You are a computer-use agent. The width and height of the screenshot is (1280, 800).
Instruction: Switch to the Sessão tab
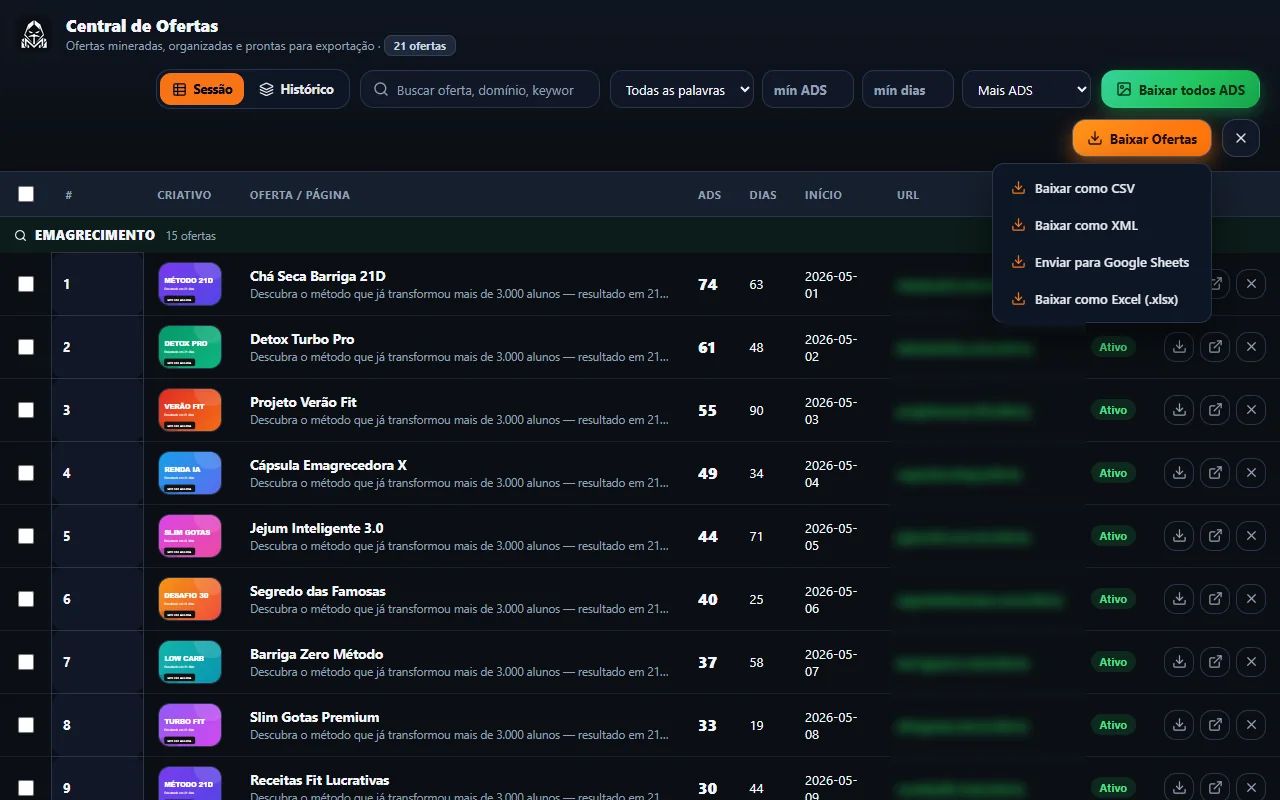(x=202, y=89)
